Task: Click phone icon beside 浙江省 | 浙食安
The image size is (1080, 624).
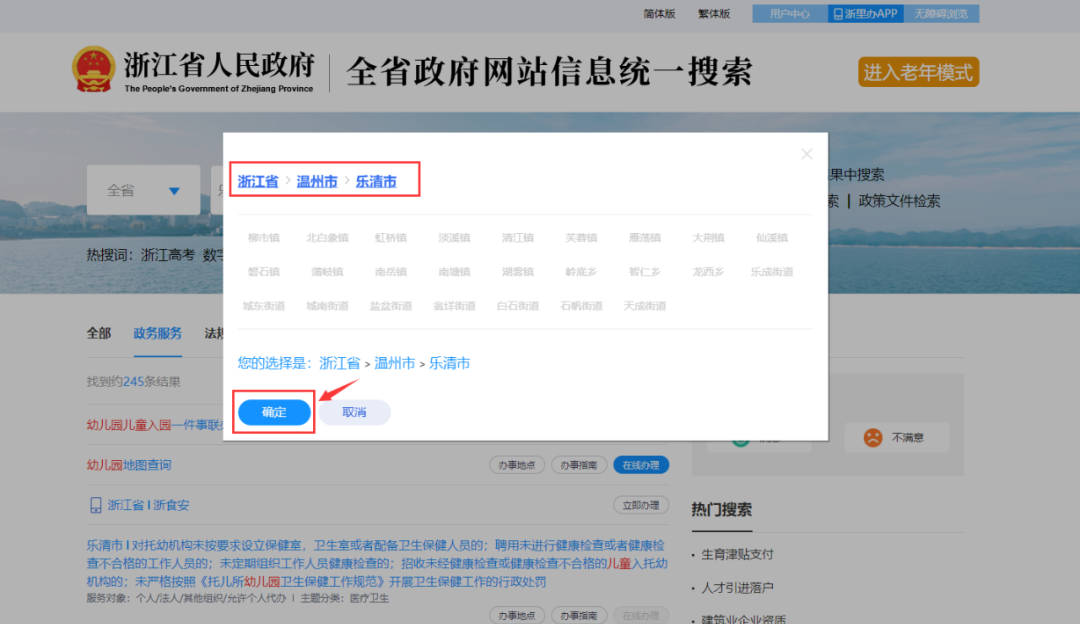Action: point(95,505)
